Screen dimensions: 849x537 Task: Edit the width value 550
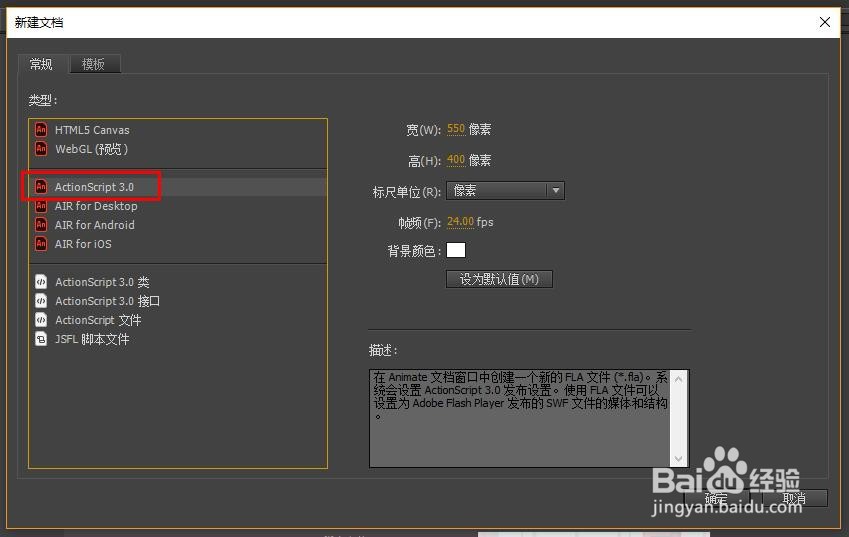click(x=456, y=129)
